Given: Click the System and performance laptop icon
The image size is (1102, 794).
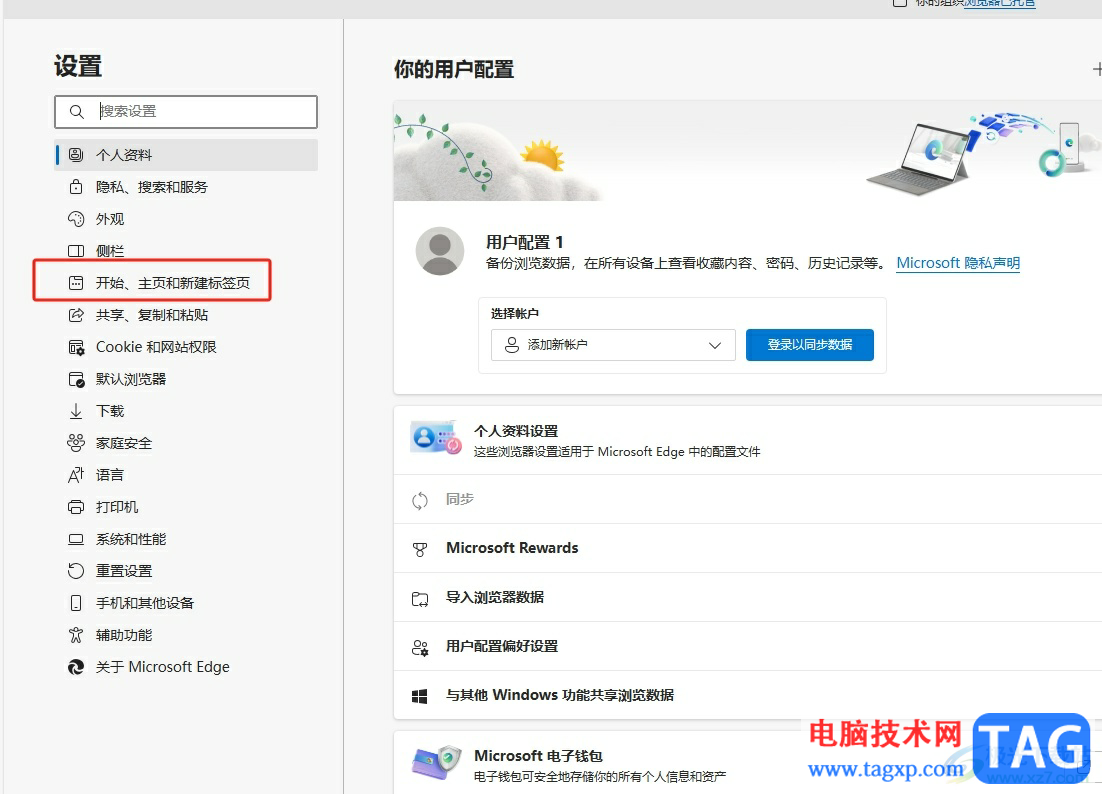Looking at the screenshot, I should point(76,539).
